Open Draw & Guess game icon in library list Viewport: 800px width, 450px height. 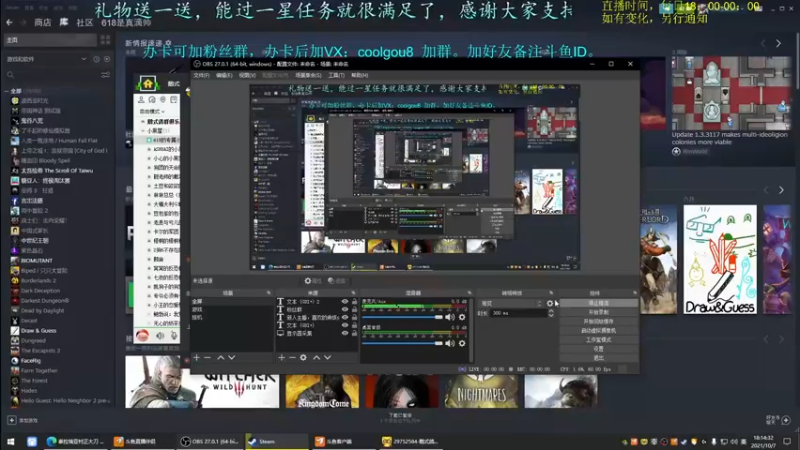pyautogui.click(x=15, y=331)
